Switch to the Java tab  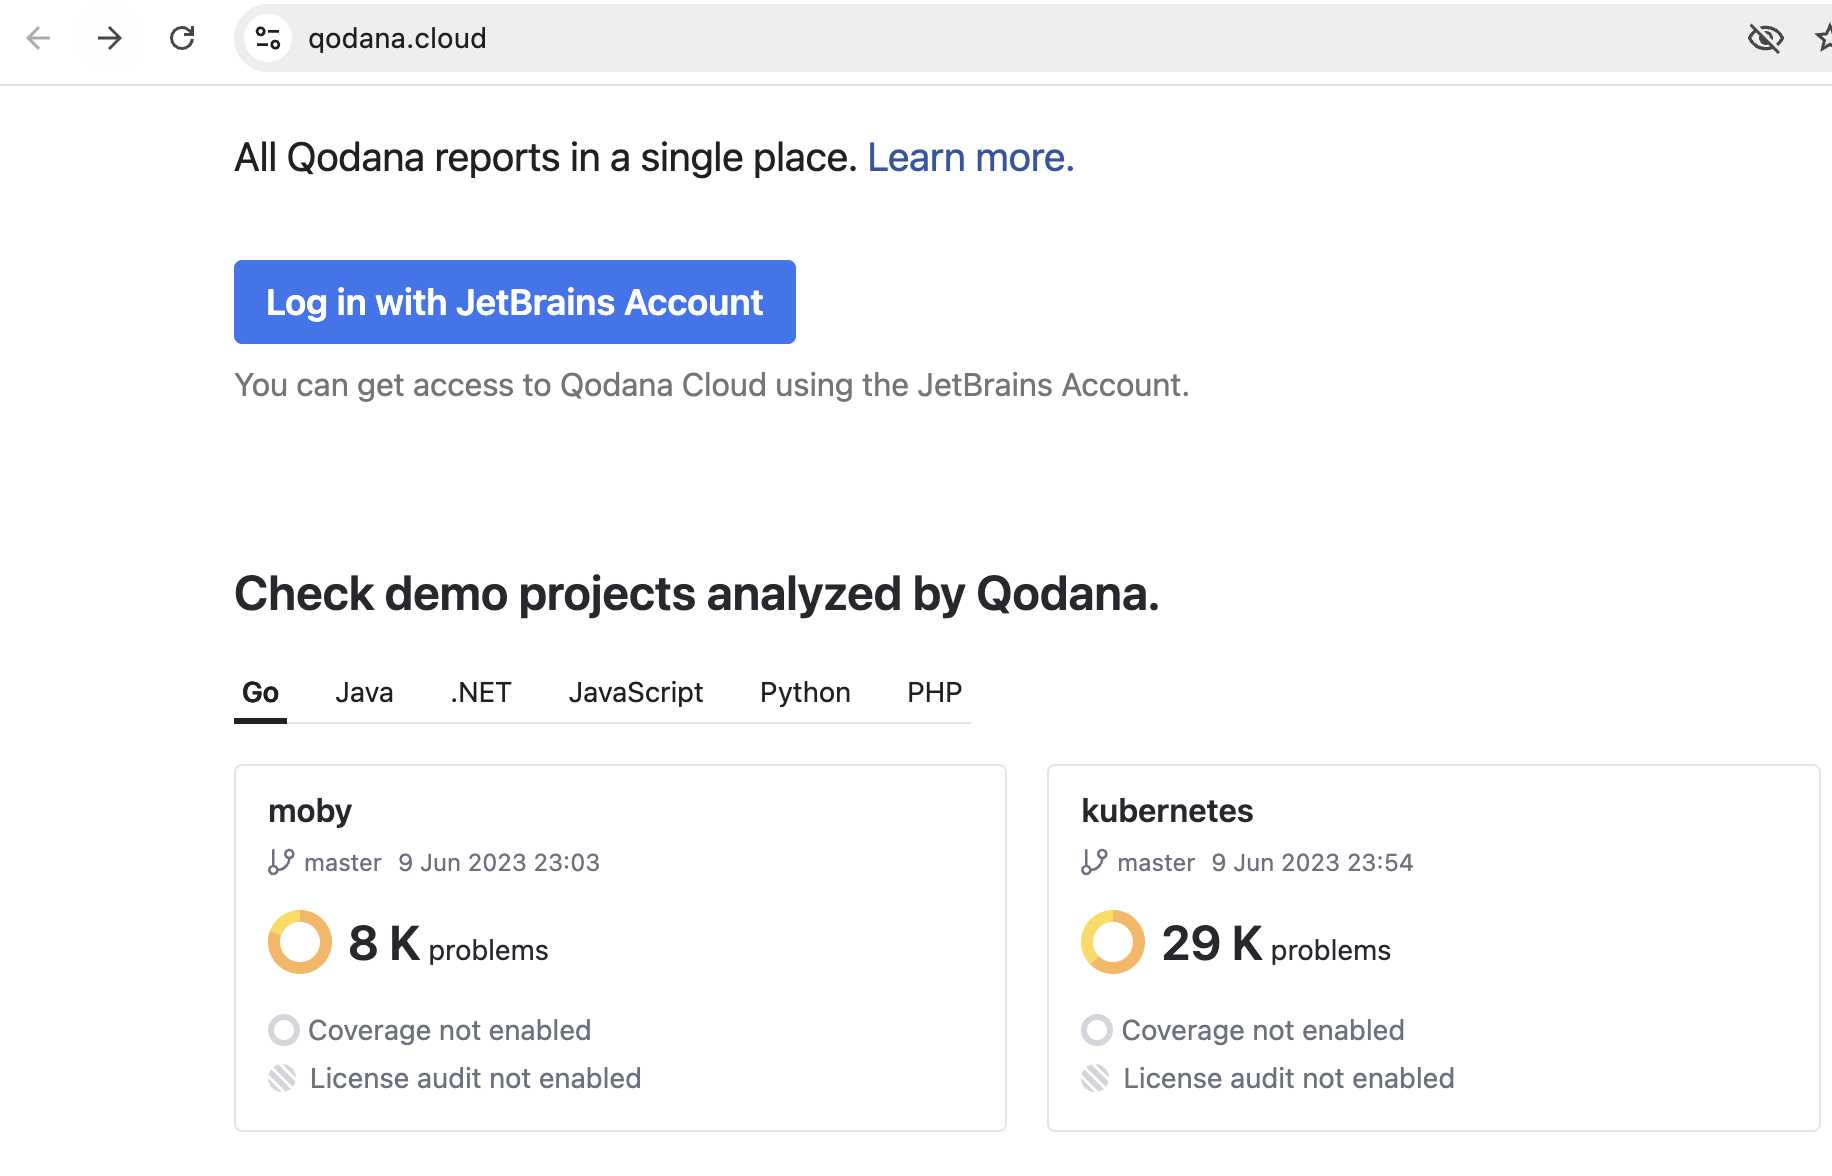pyautogui.click(x=364, y=692)
